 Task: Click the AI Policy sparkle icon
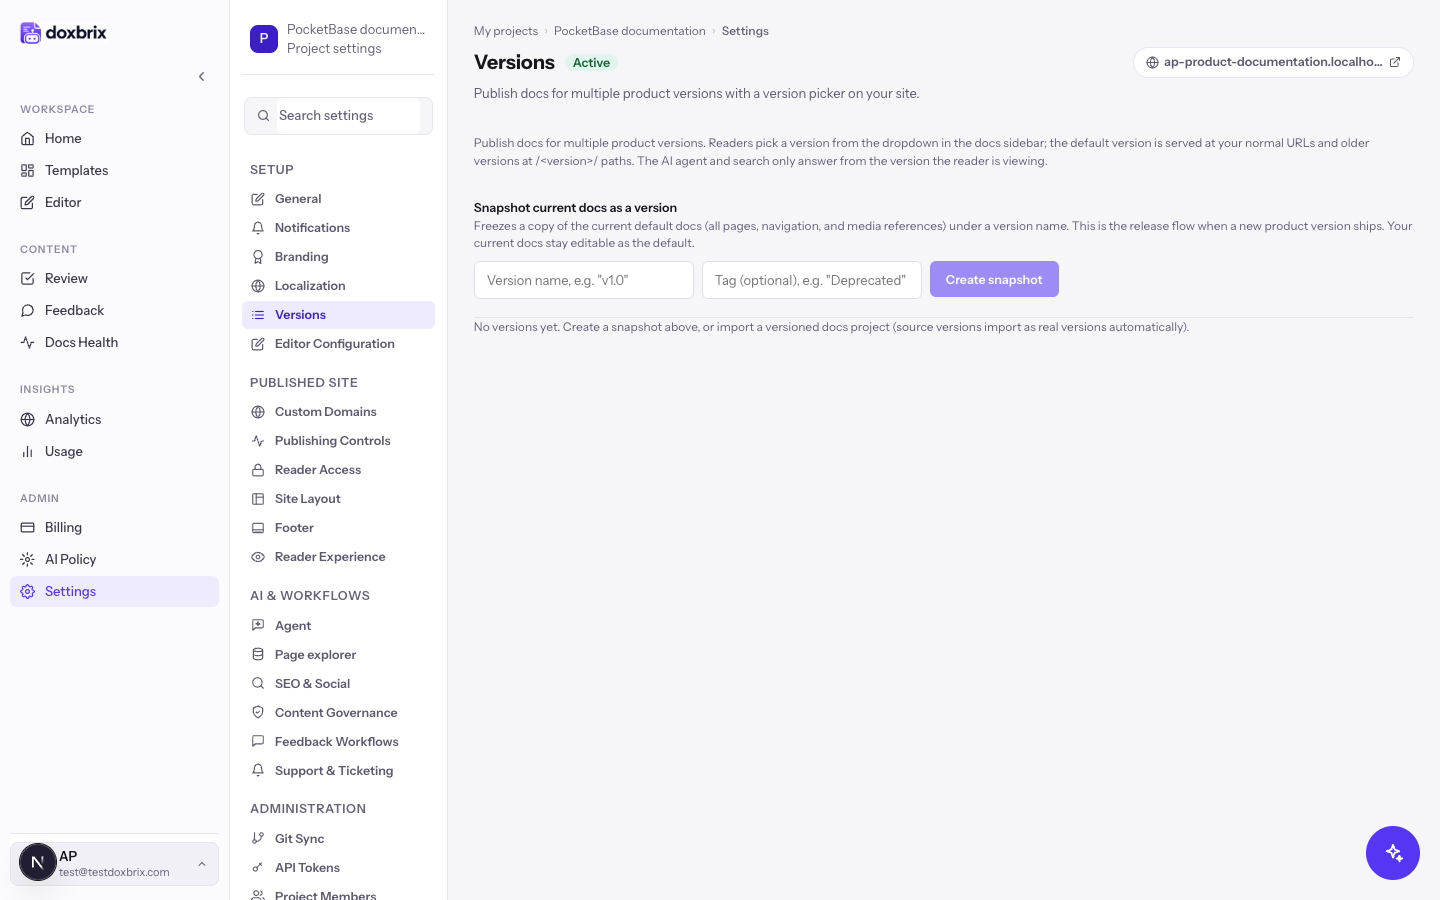coord(28,559)
